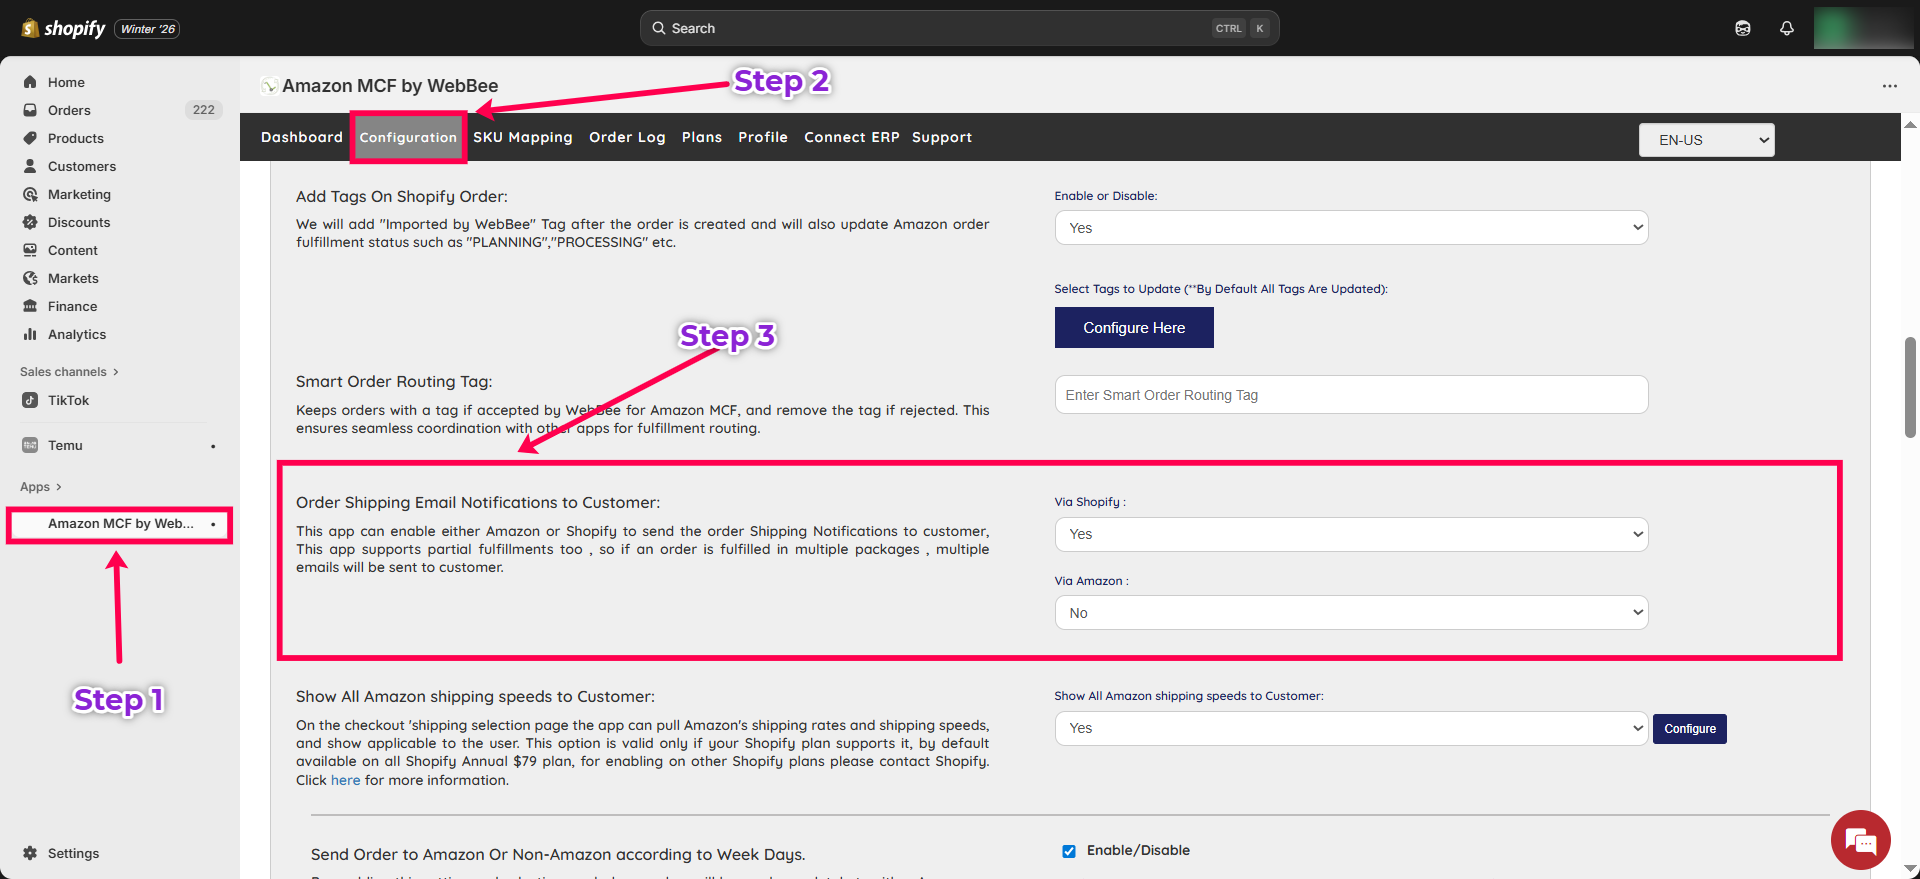Follow the 'here' more information link
The image size is (1920, 879).
point(345,780)
